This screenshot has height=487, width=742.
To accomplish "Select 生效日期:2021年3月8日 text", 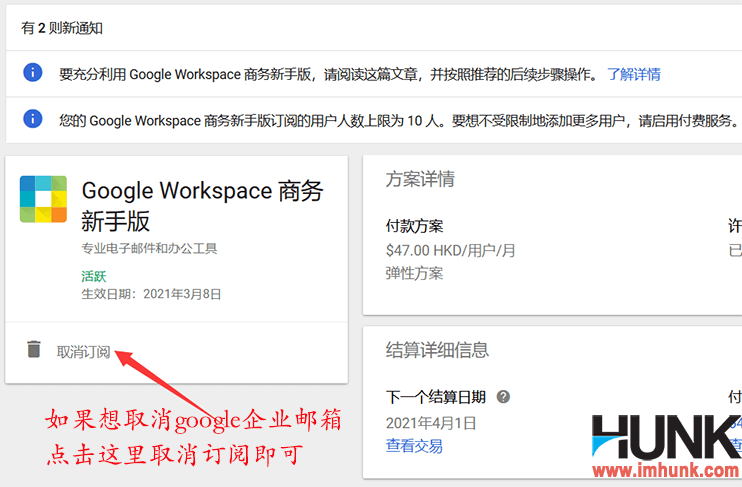I will [151, 294].
